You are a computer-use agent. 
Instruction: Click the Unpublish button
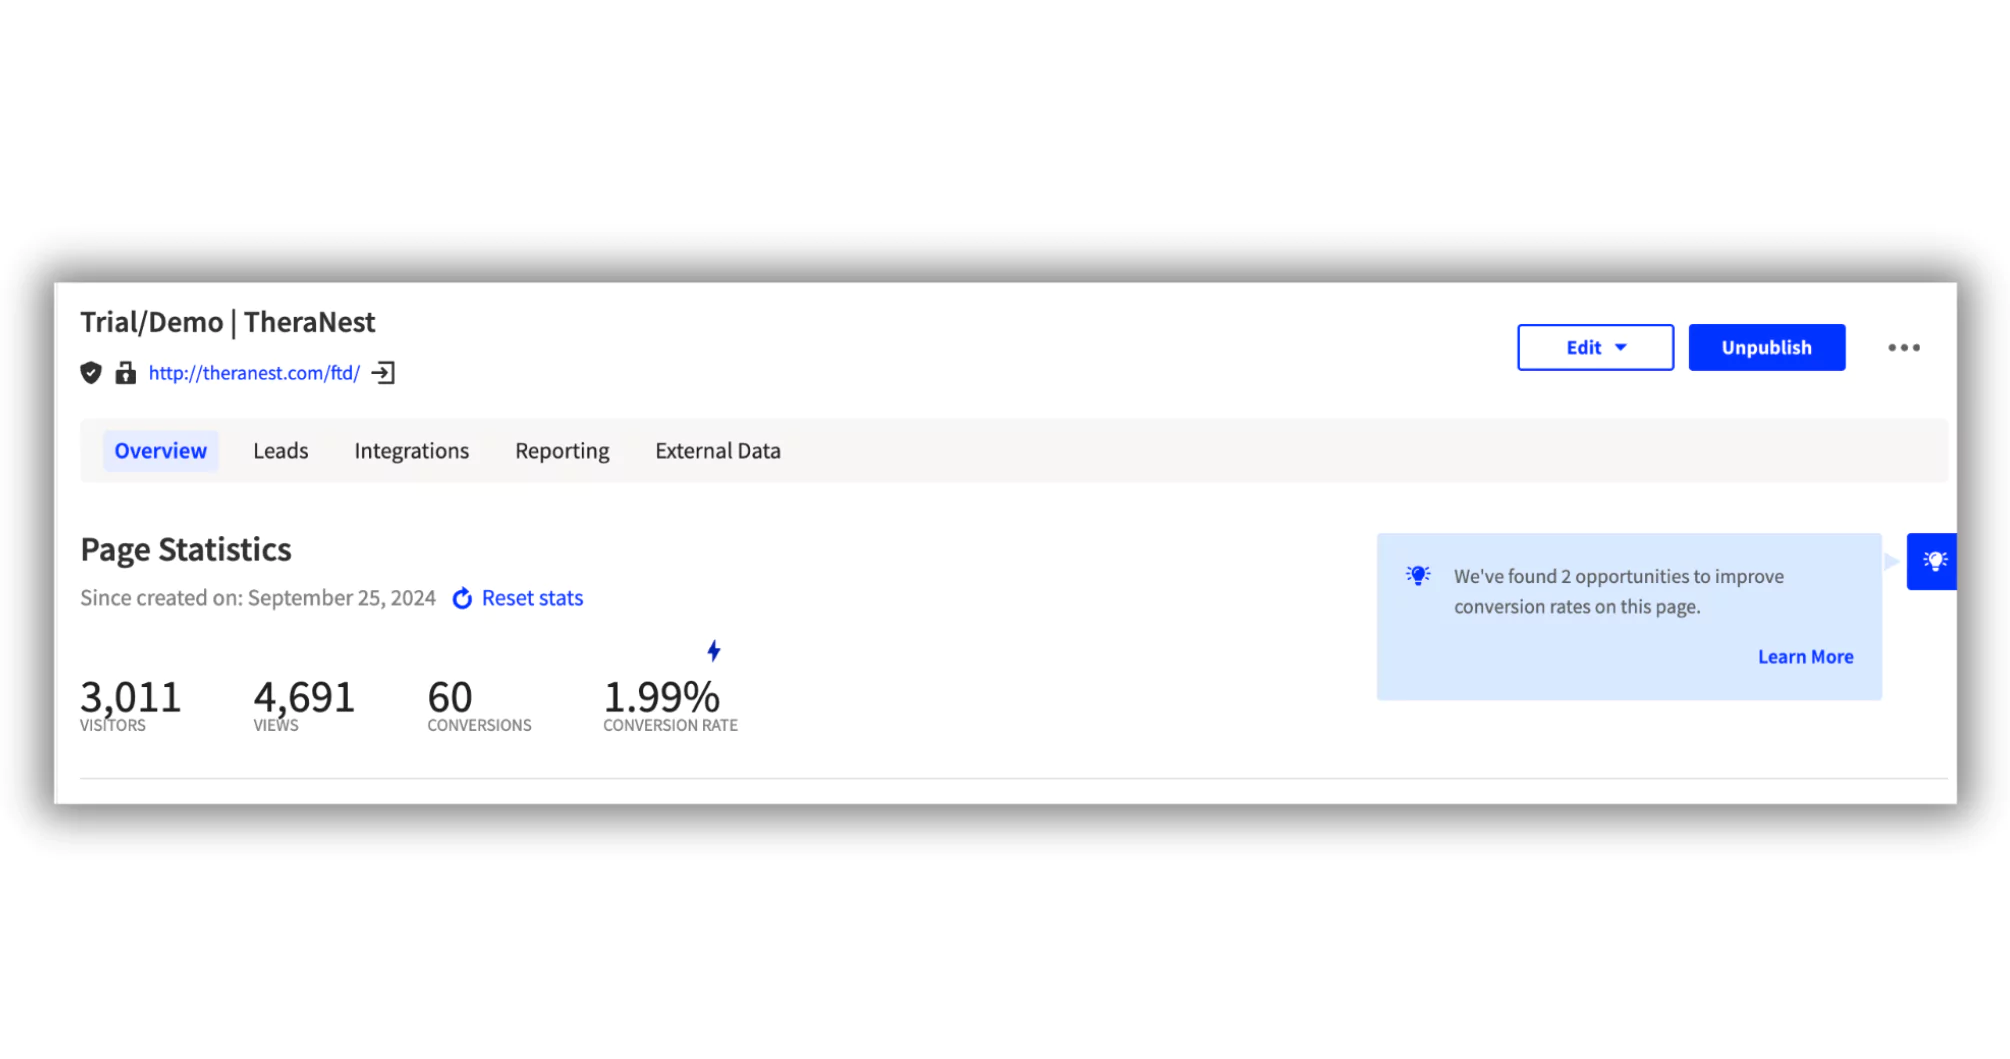click(x=1766, y=347)
